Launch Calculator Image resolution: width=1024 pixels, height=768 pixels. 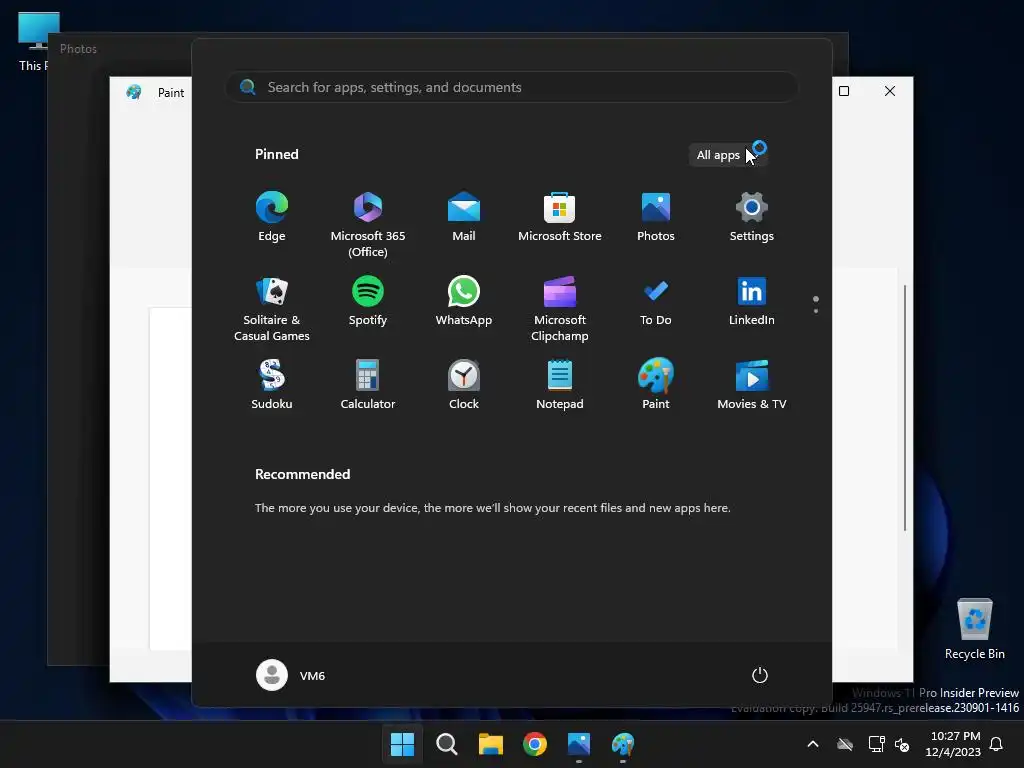[368, 385]
